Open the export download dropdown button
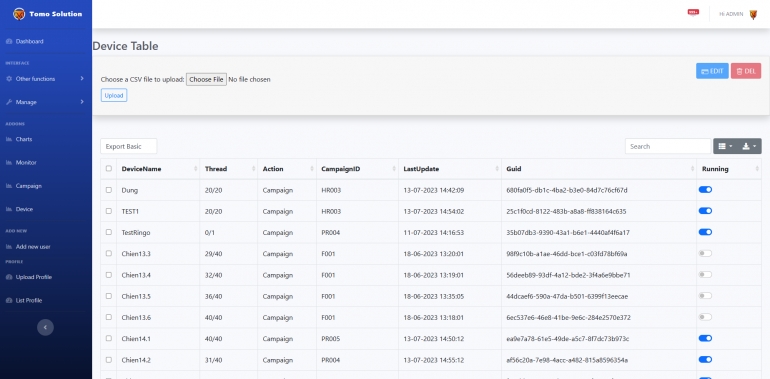Image resolution: width=770 pixels, height=379 pixels. (x=749, y=146)
